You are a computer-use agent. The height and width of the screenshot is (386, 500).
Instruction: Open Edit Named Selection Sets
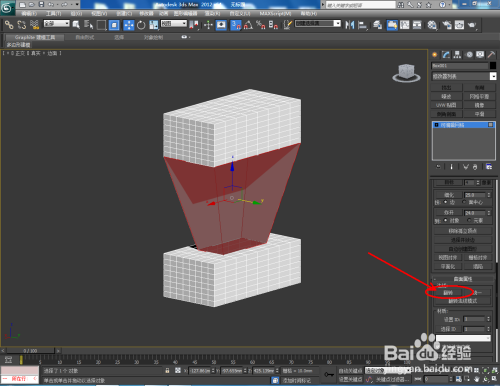click(287, 25)
